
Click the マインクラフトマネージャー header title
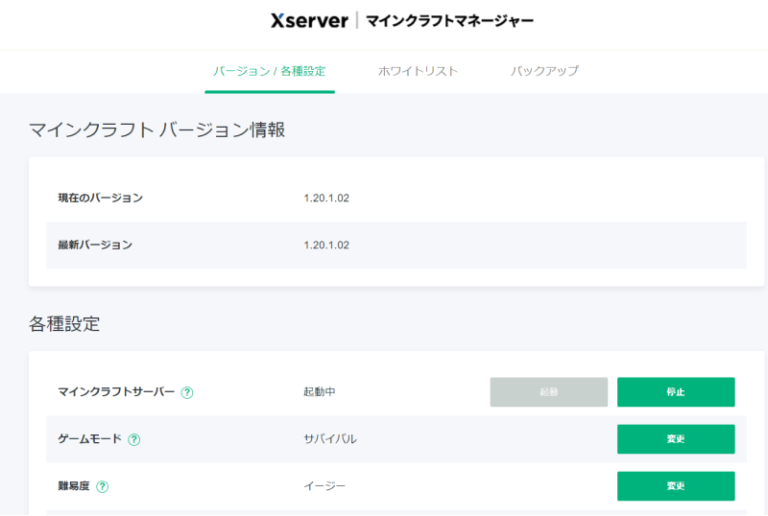coord(449,20)
